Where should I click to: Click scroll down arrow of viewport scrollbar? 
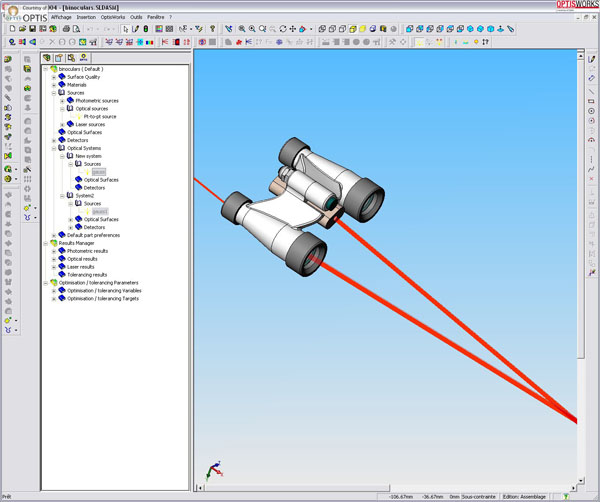click(581, 480)
